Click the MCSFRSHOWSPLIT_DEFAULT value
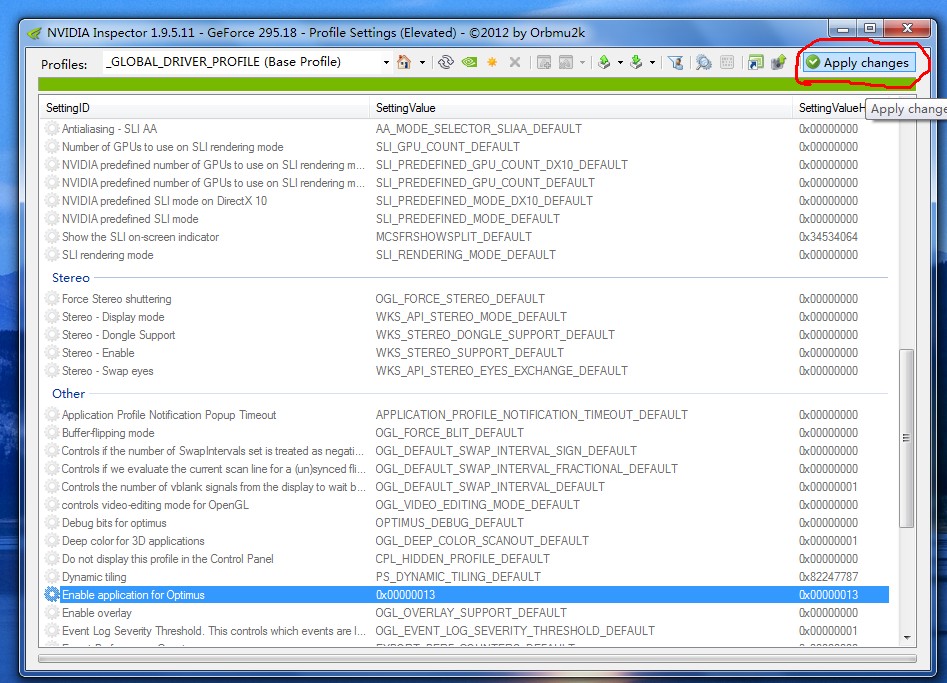The image size is (947, 683). (x=454, y=237)
